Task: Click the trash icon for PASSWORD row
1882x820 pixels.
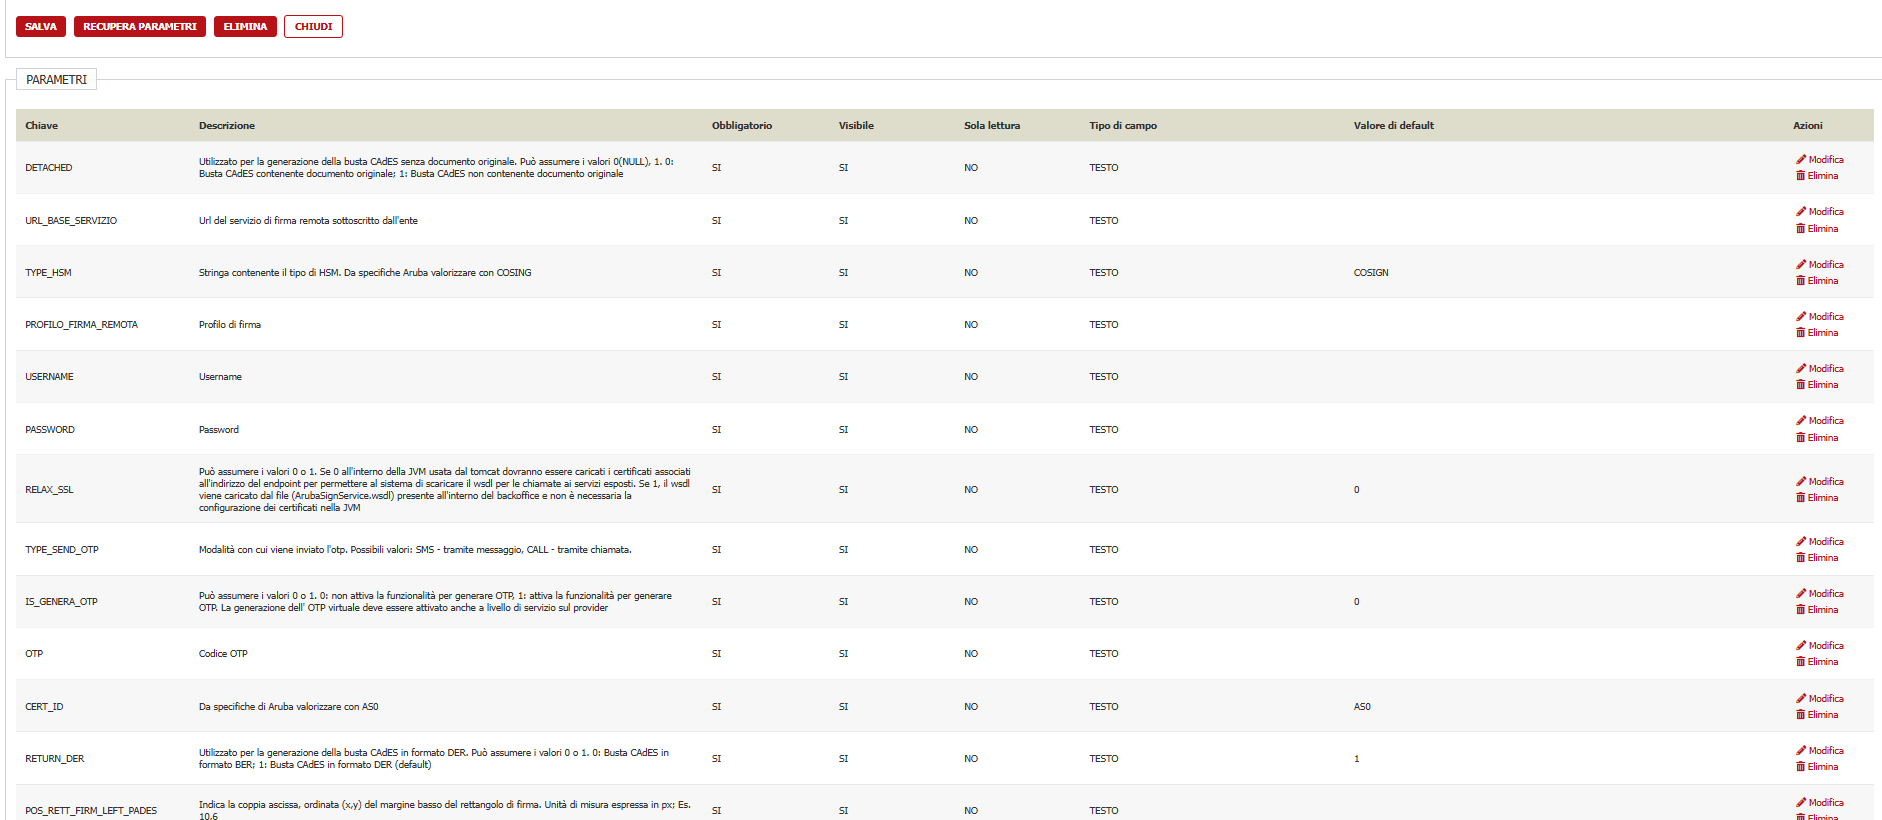Action: click(x=1801, y=438)
